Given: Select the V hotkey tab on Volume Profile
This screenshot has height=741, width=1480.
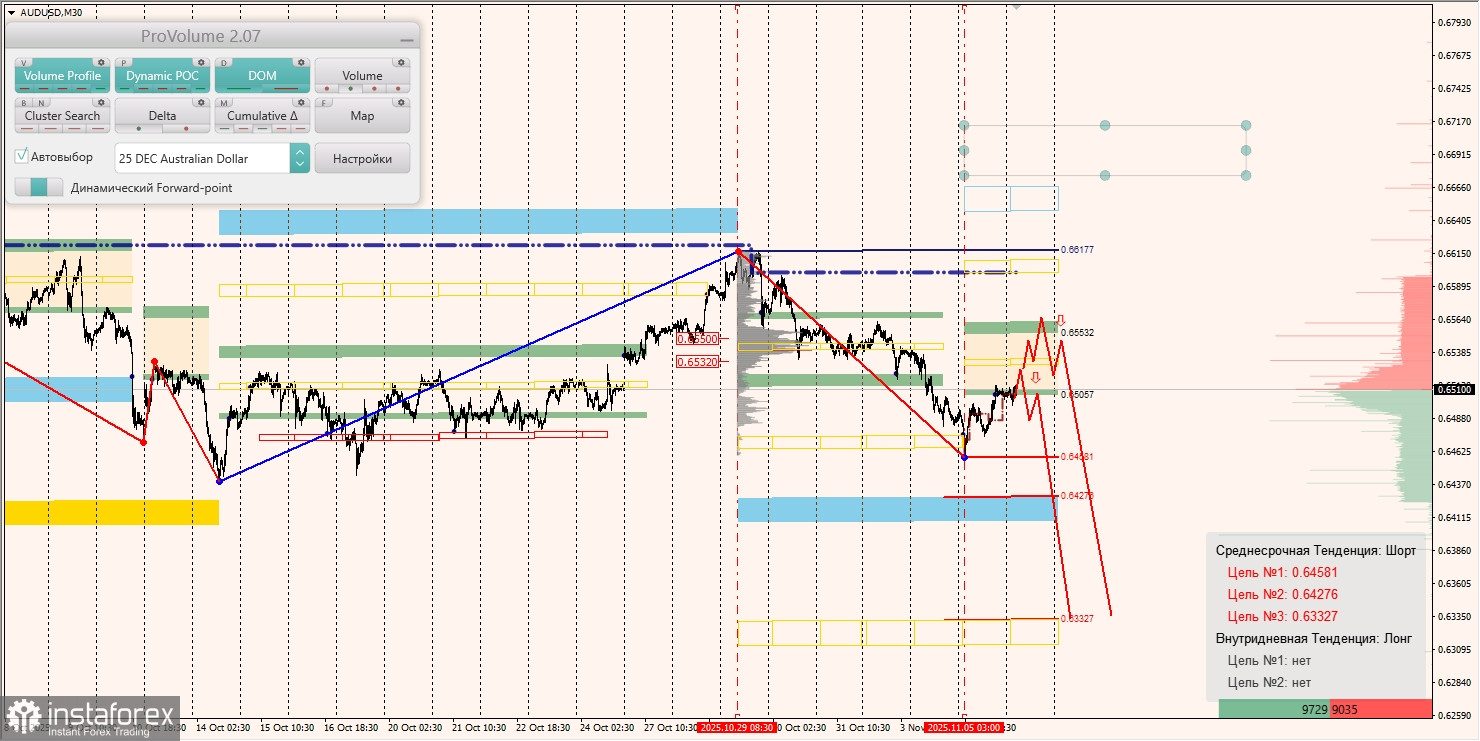Looking at the screenshot, I should click(24, 62).
